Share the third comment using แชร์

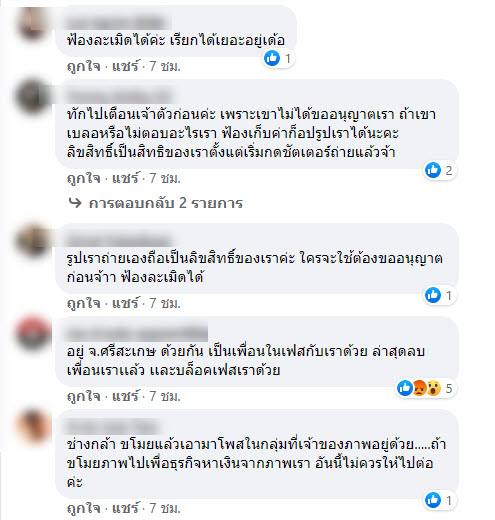click(x=125, y=303)
